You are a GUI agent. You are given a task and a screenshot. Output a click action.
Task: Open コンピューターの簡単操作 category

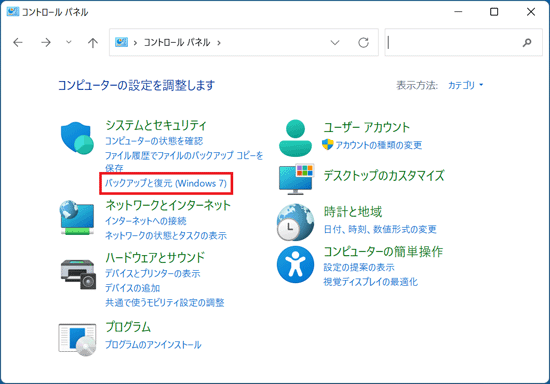[x=383, y=251]
